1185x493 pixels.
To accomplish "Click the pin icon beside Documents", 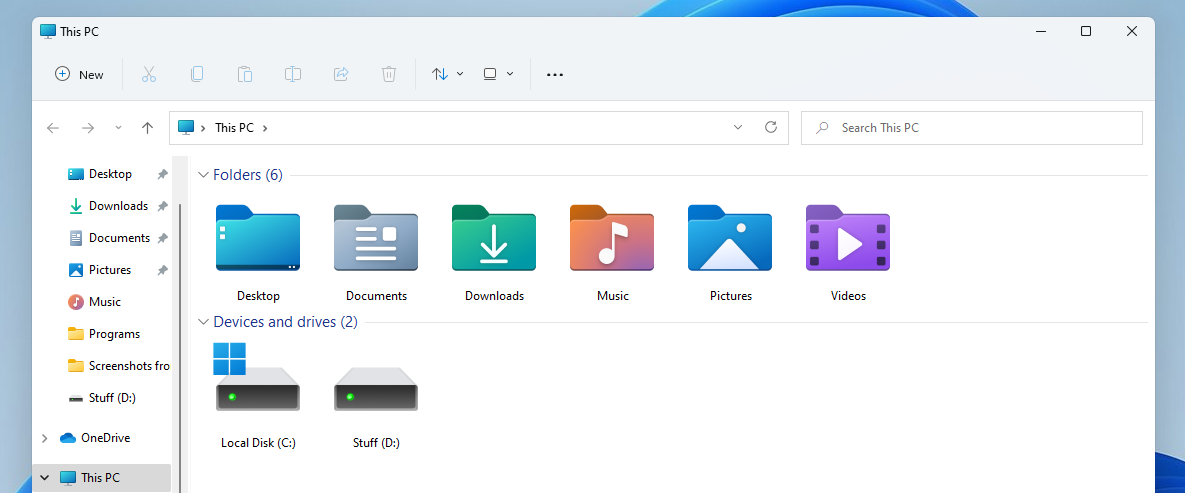I will [162, 237].
